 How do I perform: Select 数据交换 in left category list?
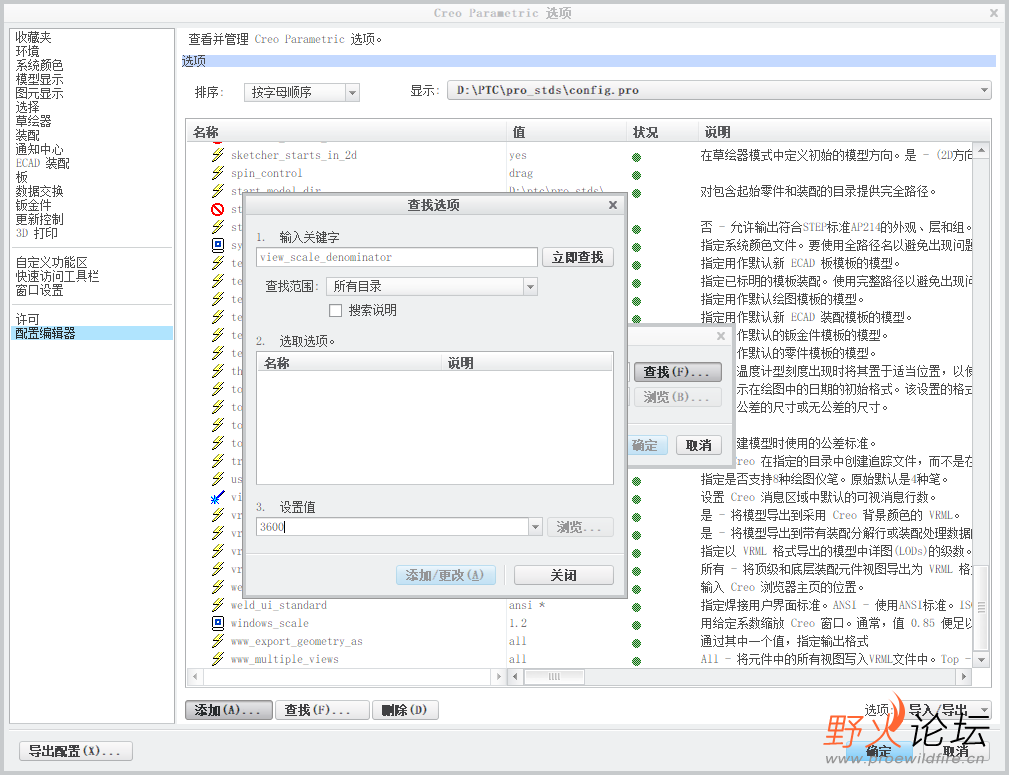[39, 191]
